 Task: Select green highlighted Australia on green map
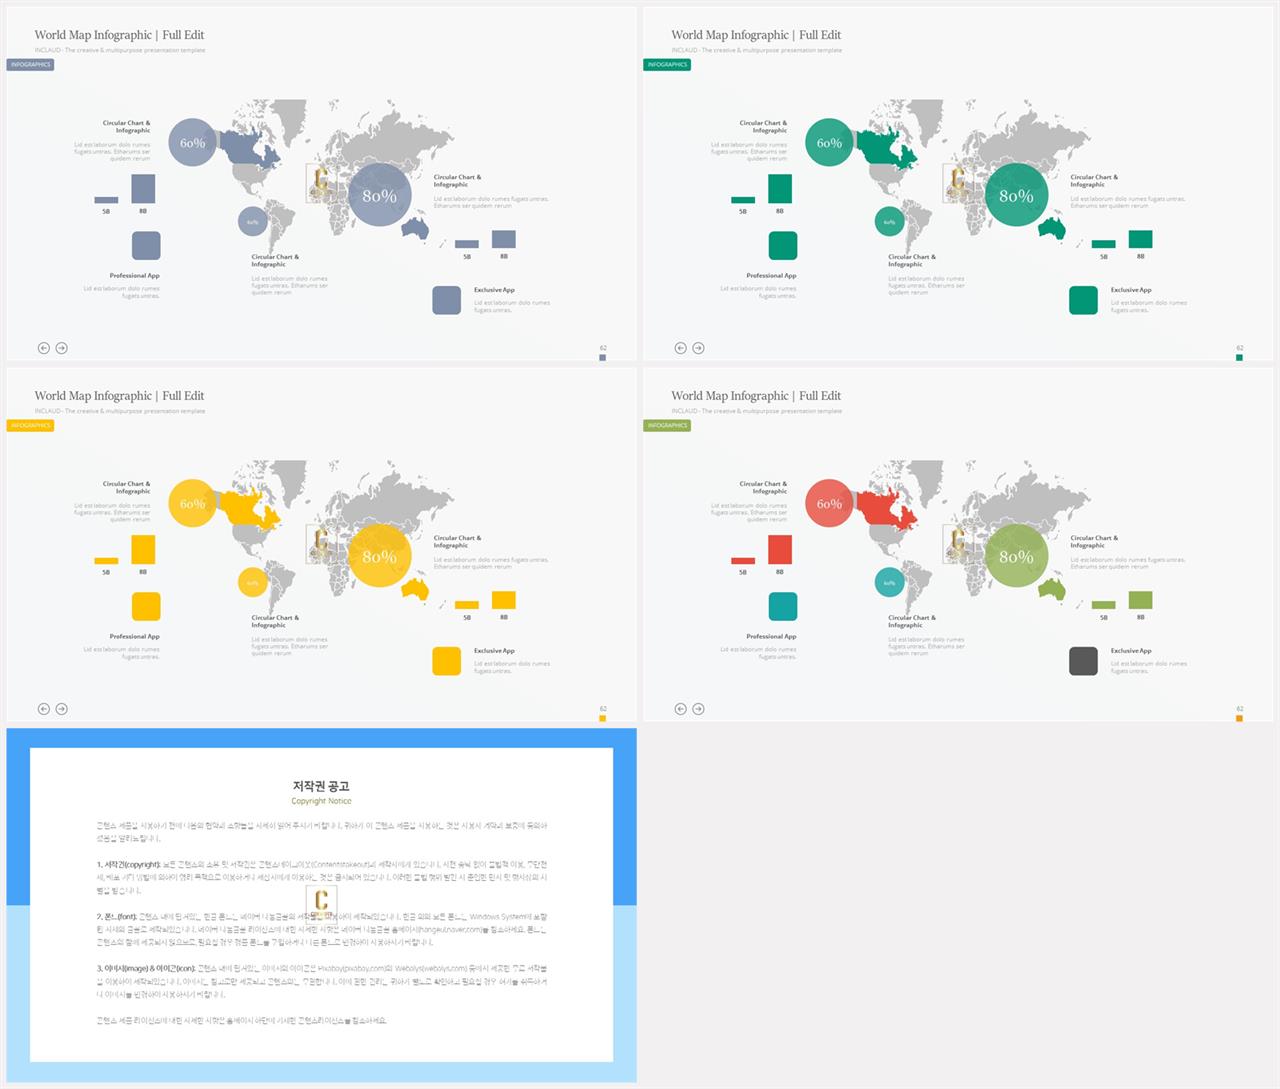coord(1051,229)
